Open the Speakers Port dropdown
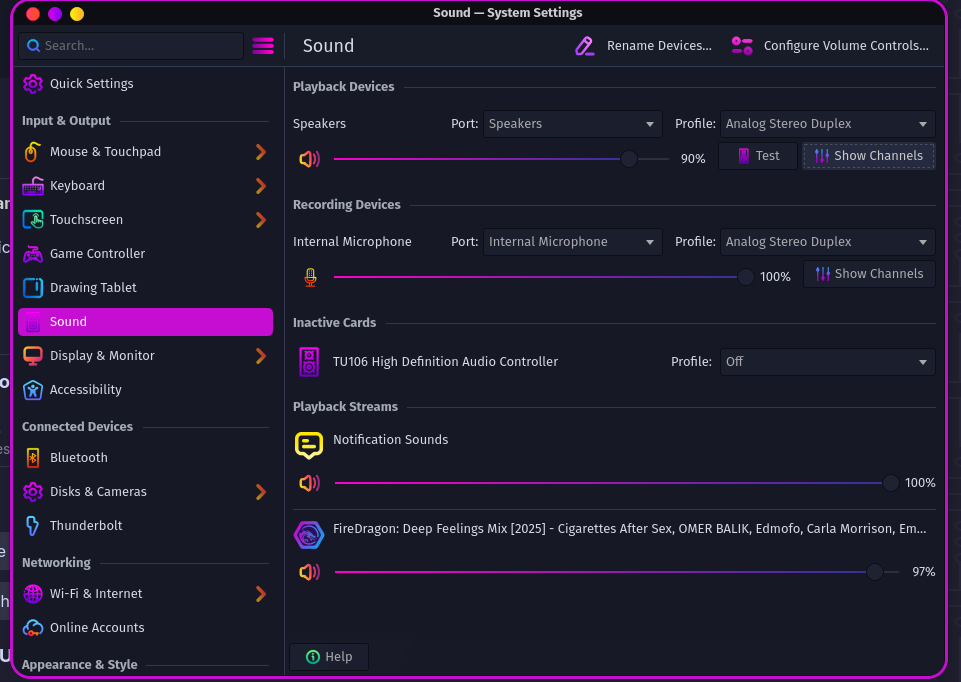This screenshot has width=961, height=682. click(x=572, y=124)
